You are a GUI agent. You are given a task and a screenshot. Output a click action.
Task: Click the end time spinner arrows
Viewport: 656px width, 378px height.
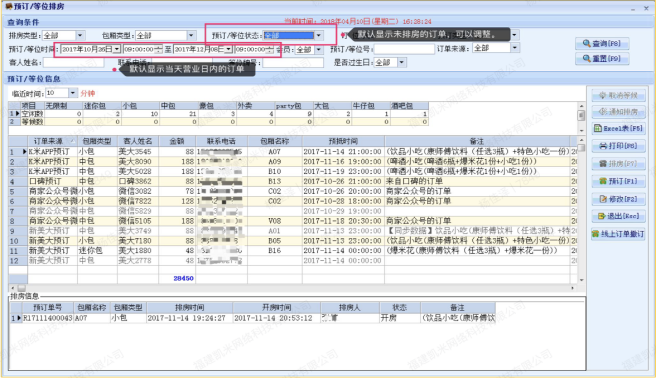coord(270,49)
